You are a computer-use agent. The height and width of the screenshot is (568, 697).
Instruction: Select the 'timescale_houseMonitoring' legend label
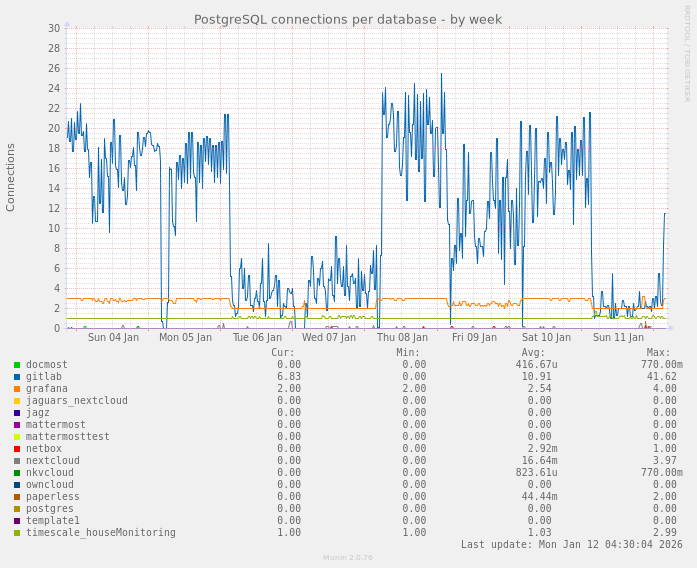(100, 532)
